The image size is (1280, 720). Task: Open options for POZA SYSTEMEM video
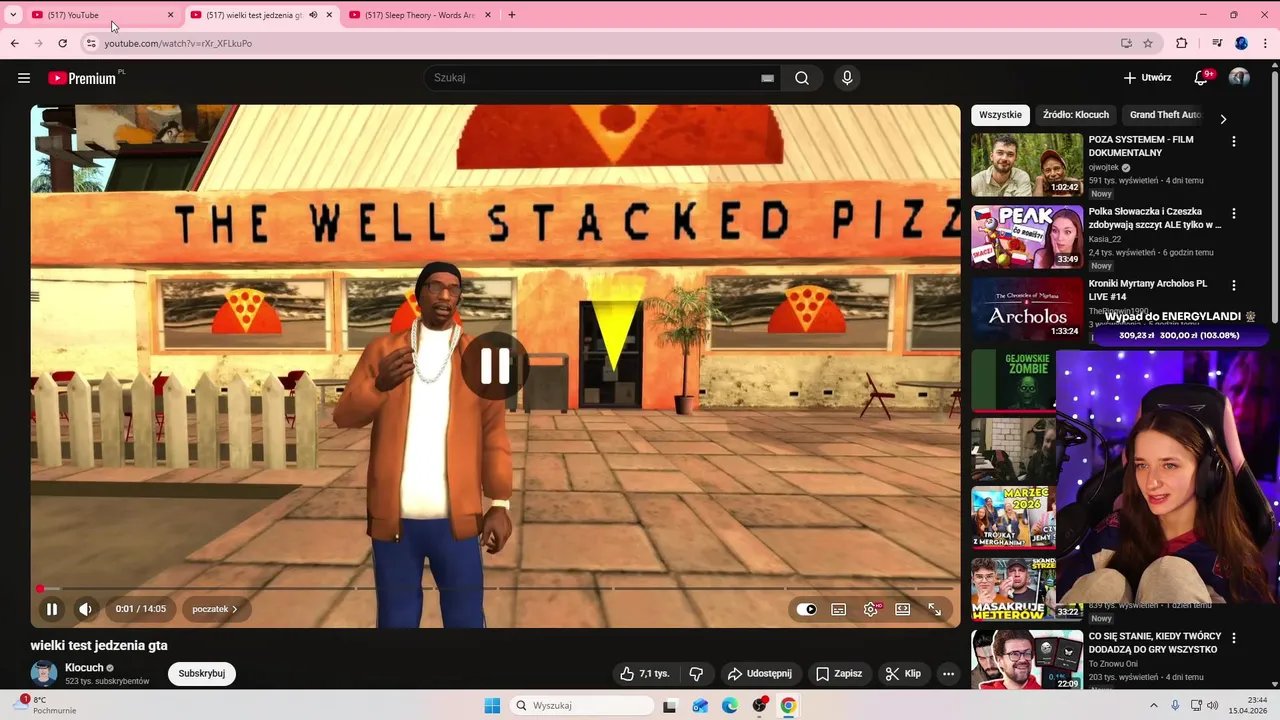pyautogui.click(x=1234, y=141)
